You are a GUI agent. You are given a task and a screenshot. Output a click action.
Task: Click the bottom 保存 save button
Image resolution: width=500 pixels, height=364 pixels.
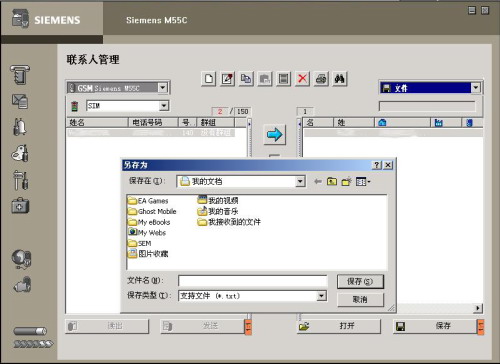[x=435, y=326]
